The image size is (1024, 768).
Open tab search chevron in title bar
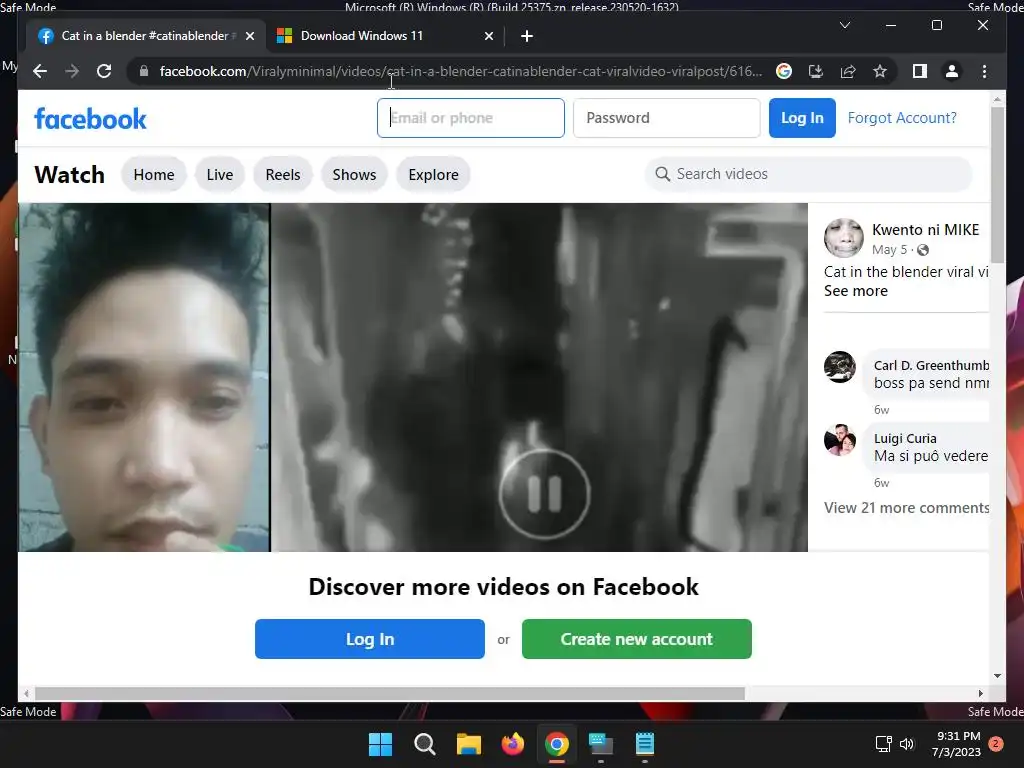click(844, 25)
